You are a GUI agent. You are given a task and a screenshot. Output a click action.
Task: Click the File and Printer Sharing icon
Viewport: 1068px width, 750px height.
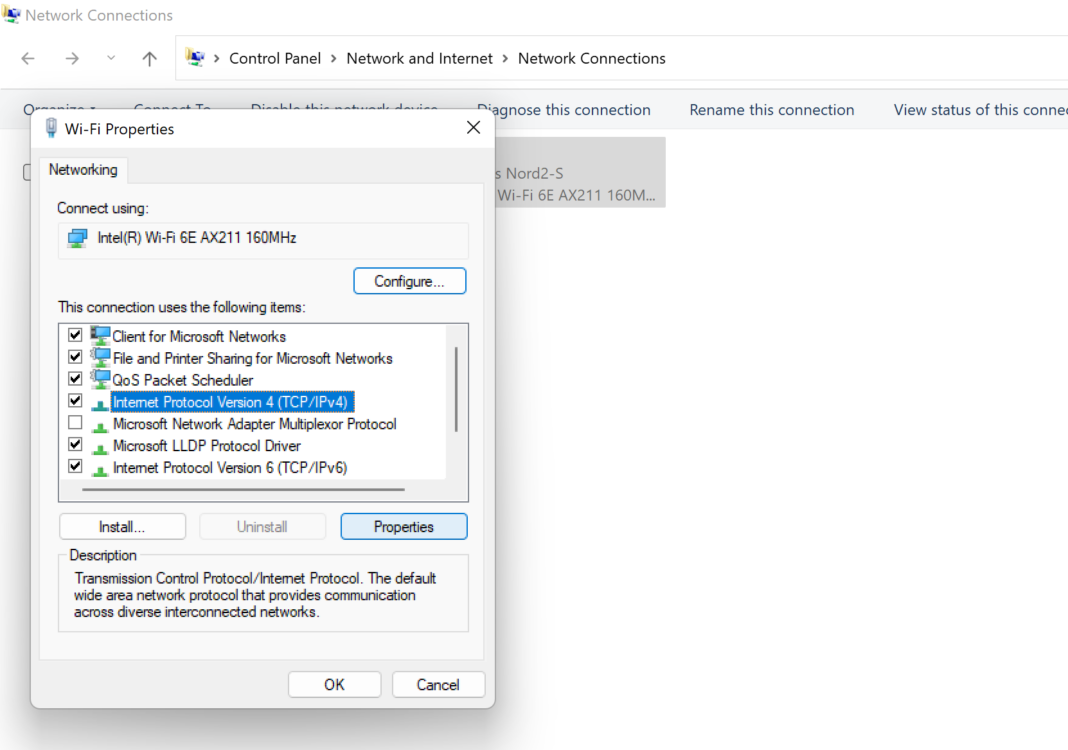point(99,357)
